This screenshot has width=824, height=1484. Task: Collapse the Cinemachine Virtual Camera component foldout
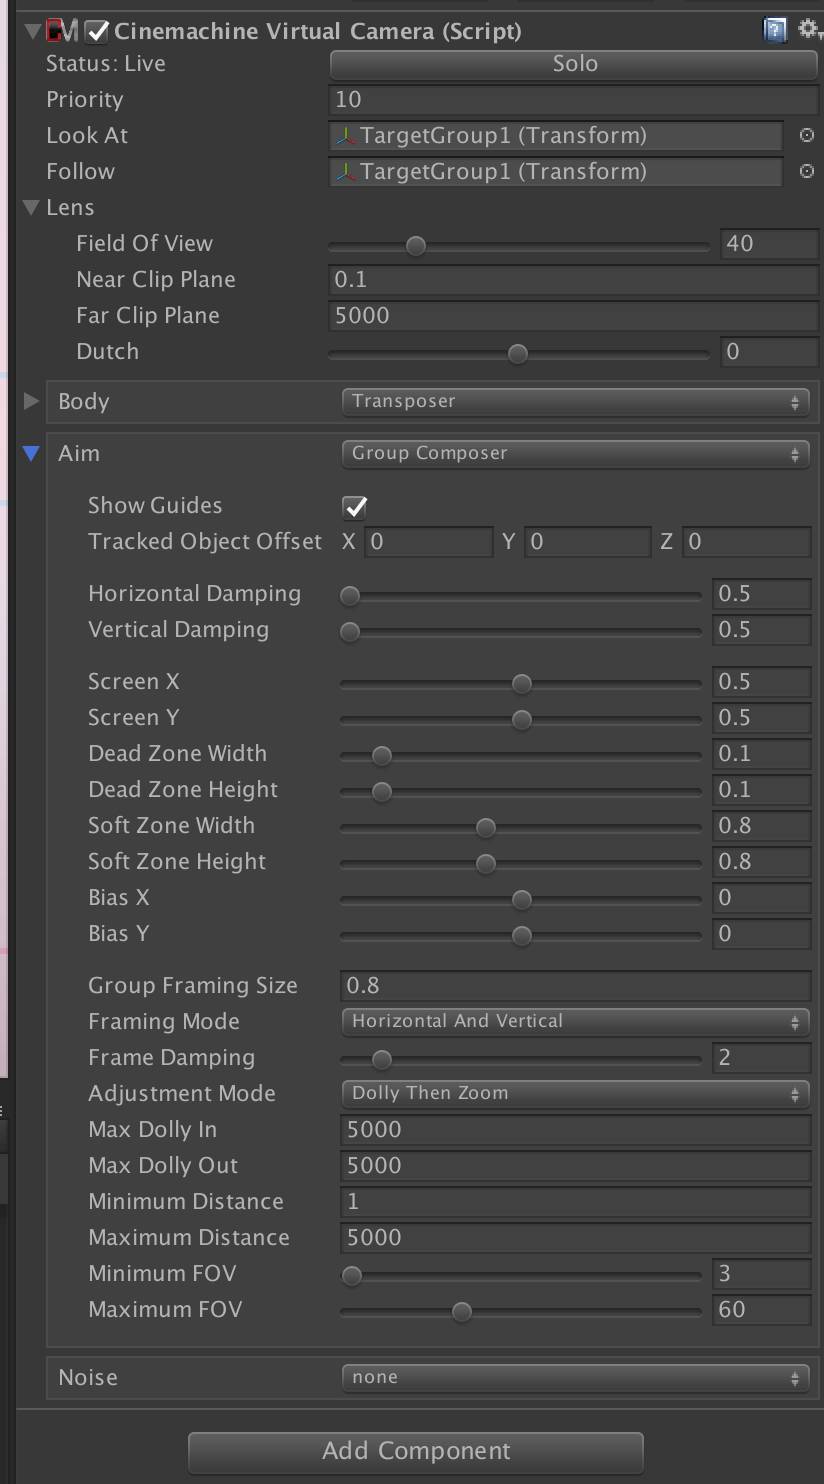32,31
